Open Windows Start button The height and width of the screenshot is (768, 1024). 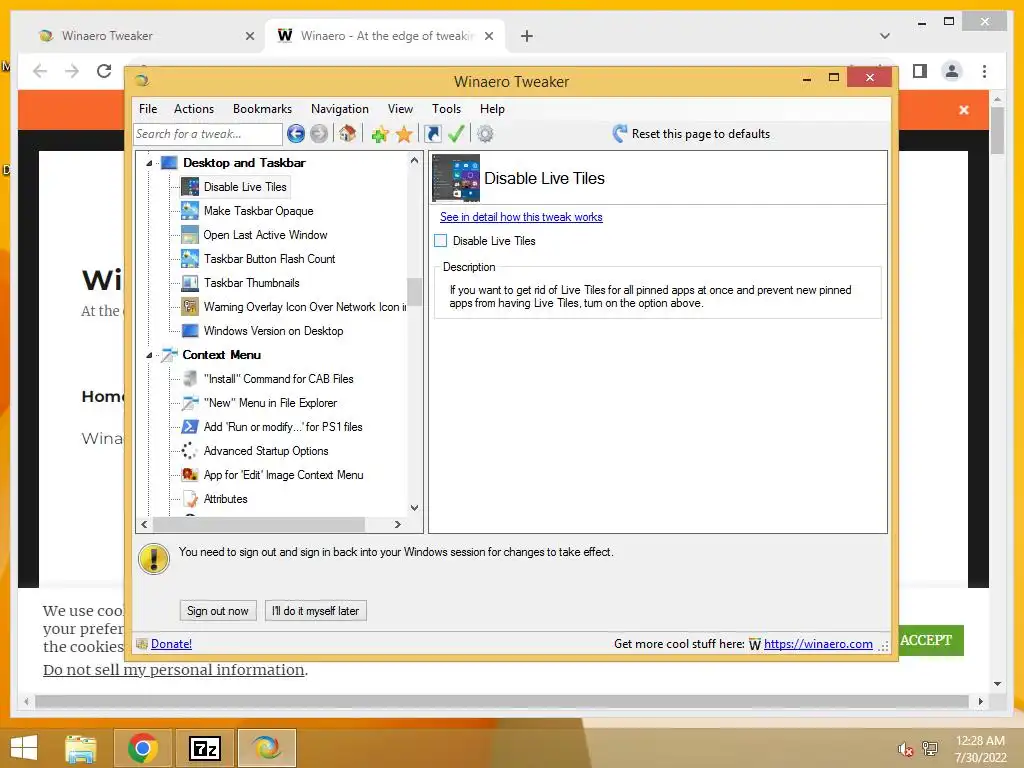pyautogui.click(x=24, y=748)
